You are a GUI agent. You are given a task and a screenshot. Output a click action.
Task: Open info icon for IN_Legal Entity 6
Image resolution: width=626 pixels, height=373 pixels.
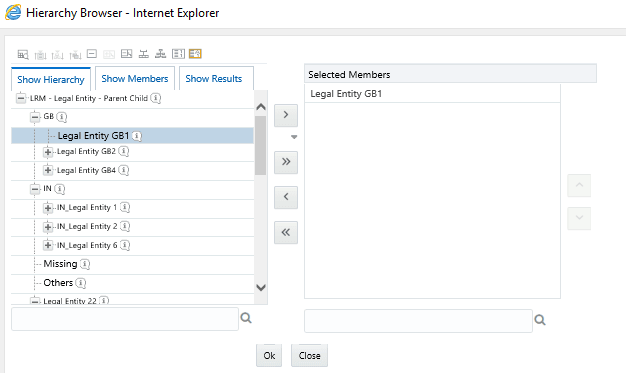click(125, 245)
